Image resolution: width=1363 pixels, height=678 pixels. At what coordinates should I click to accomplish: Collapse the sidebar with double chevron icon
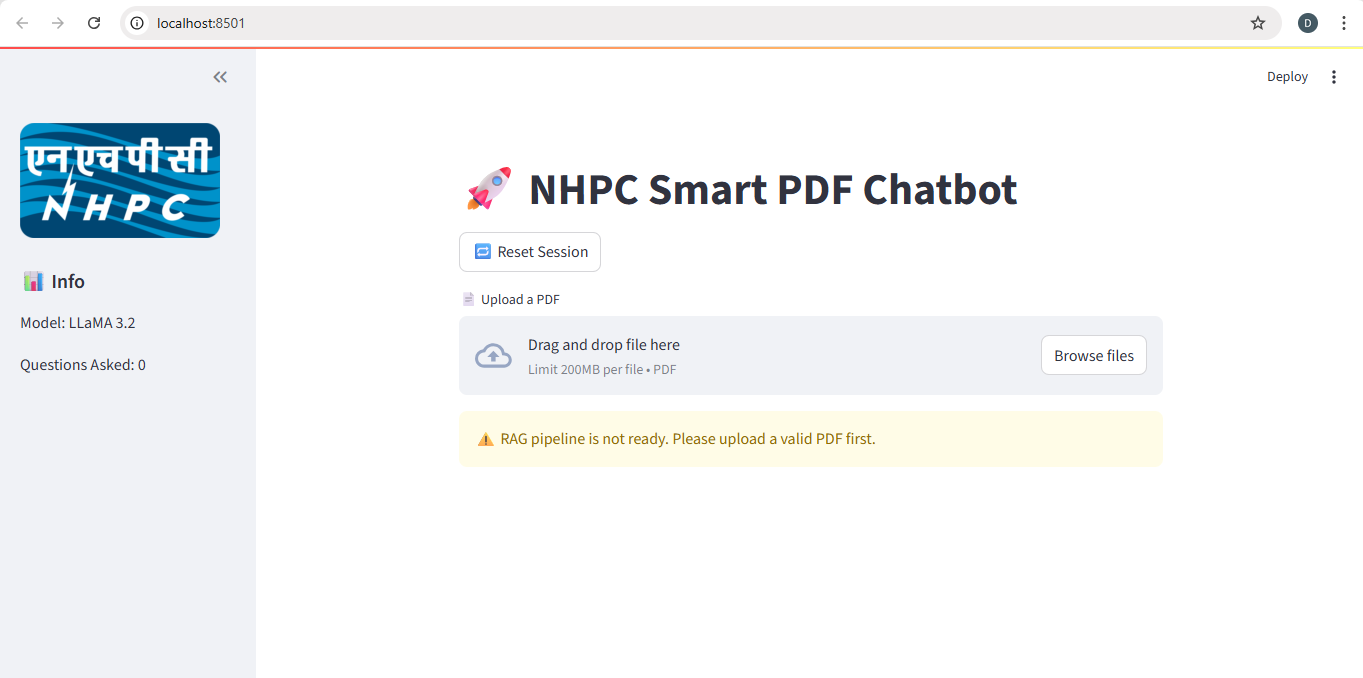point(220,77)
